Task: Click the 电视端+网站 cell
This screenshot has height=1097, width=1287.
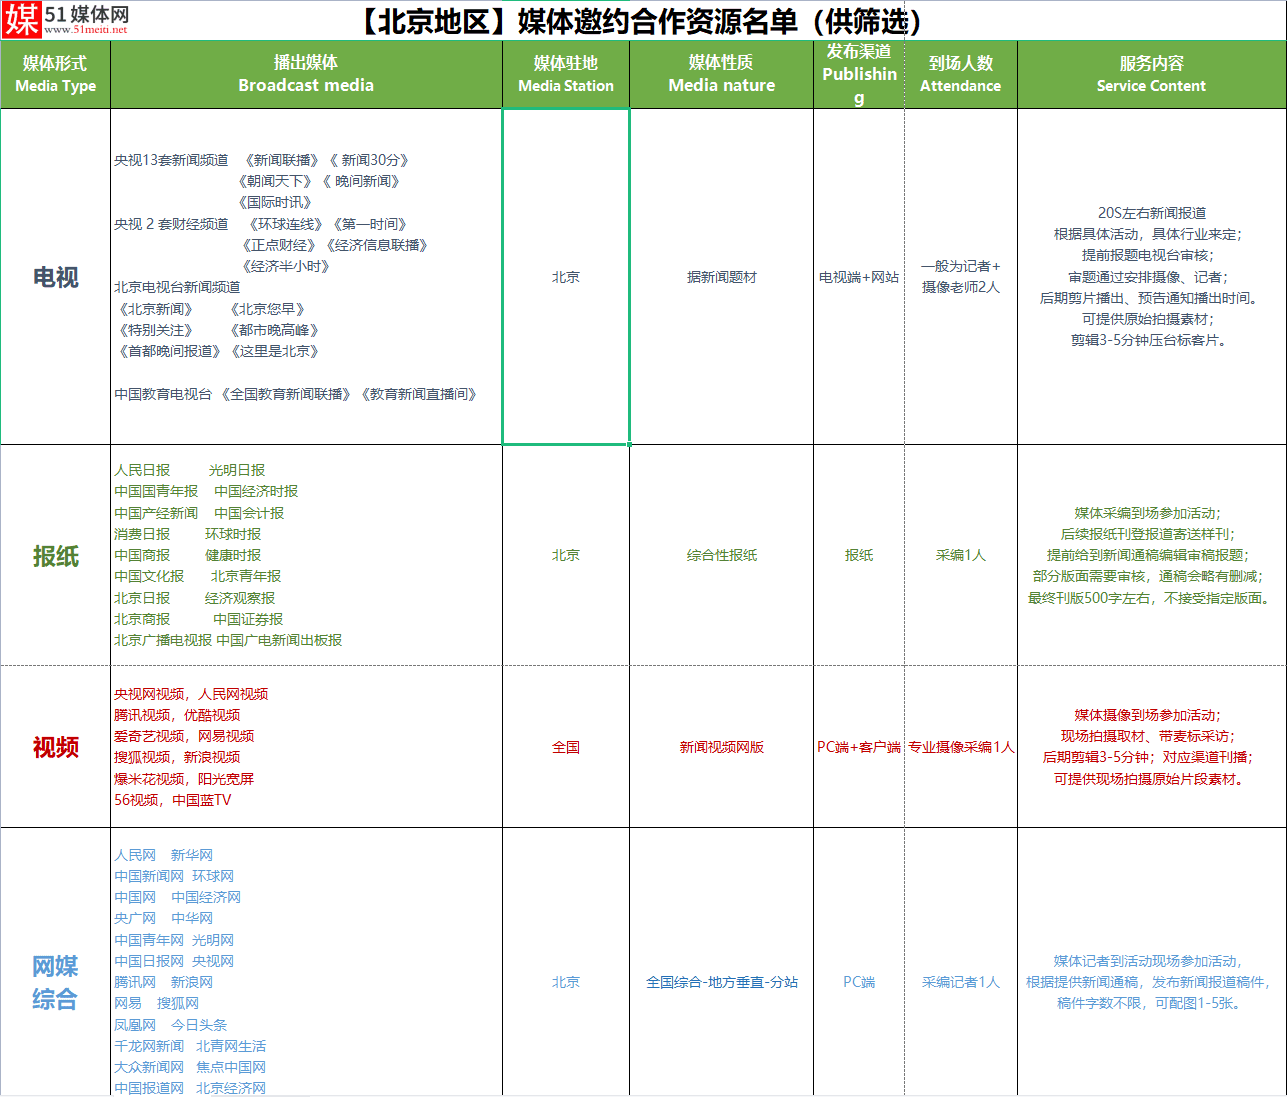Action: 859,277
